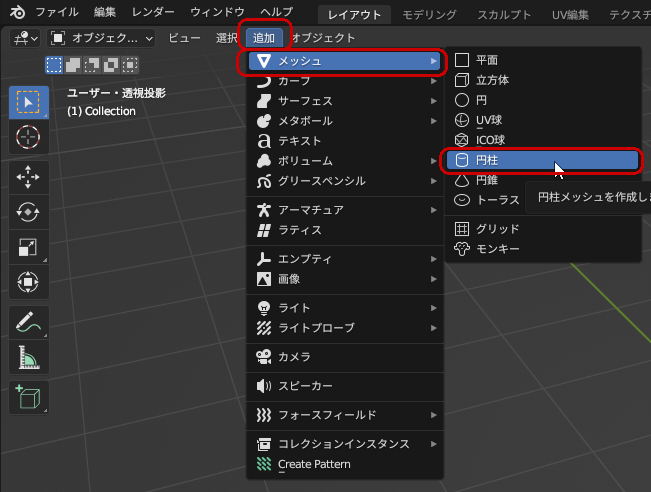Screen dimensions: 651x492
Task: Click the Blender logo icon
Action: pyautogui.click(x=17, y=12)
